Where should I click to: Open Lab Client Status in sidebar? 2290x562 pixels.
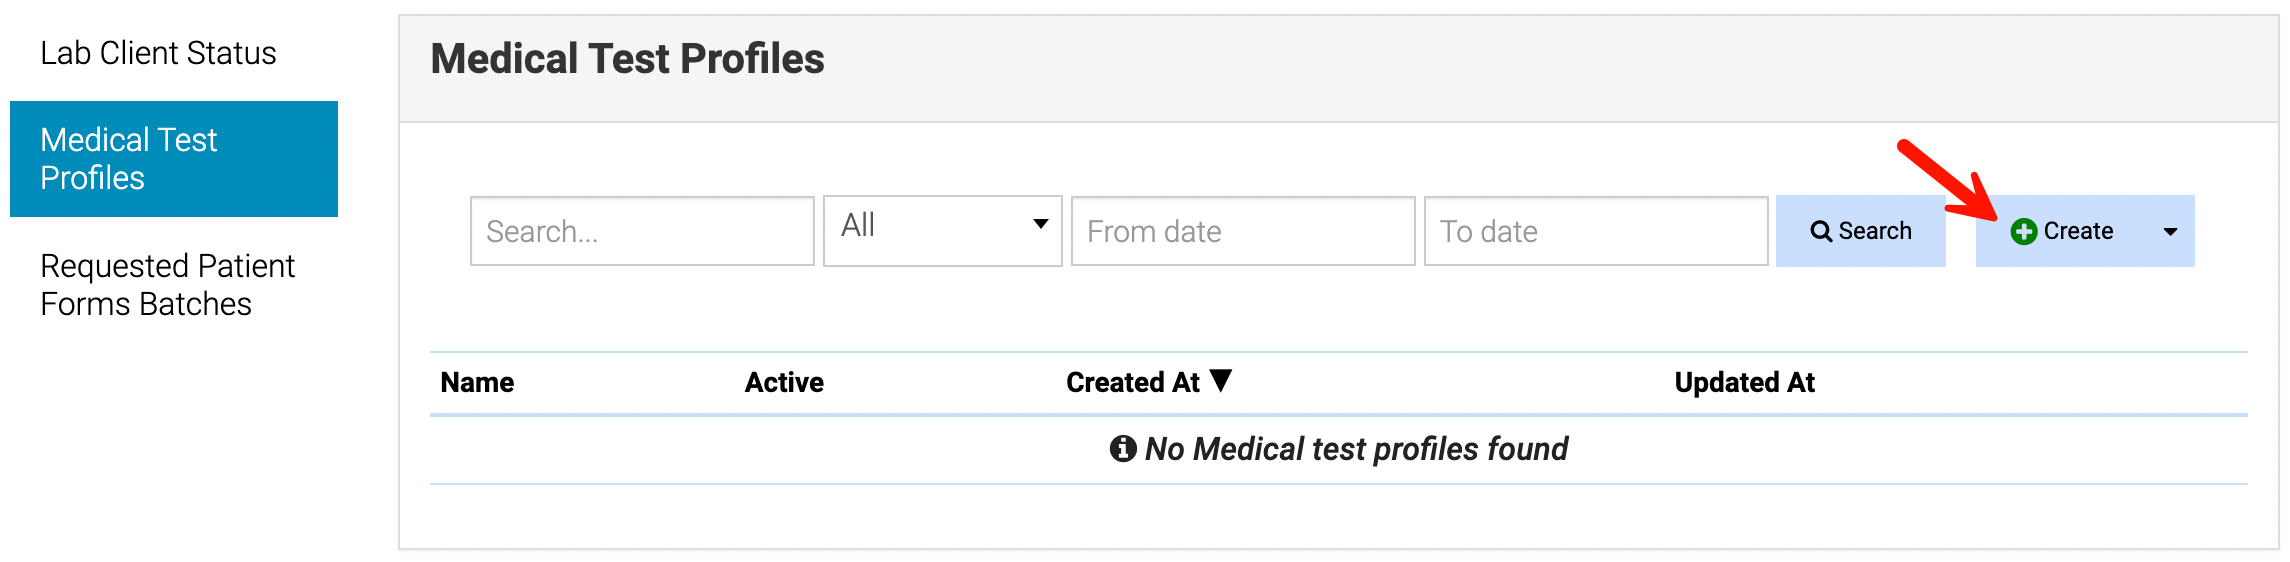158,53
